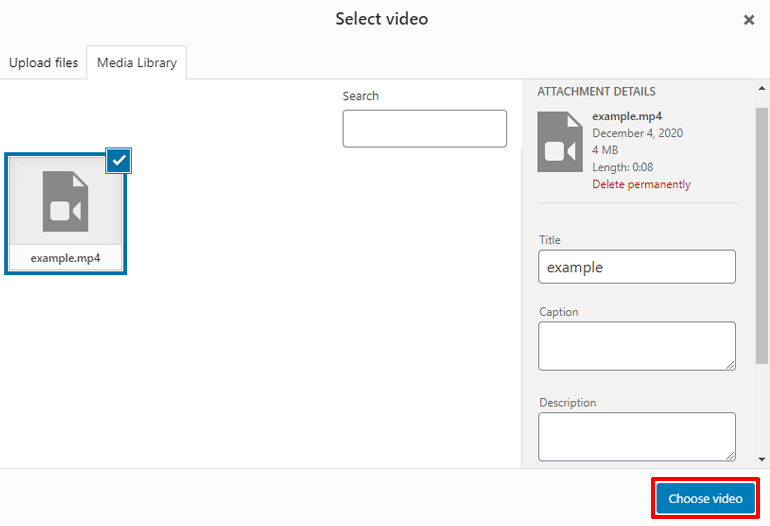The width and height of the screenshot is (770, 526).
Task: Click the Delete permanently link
Action: coord(641,184)
